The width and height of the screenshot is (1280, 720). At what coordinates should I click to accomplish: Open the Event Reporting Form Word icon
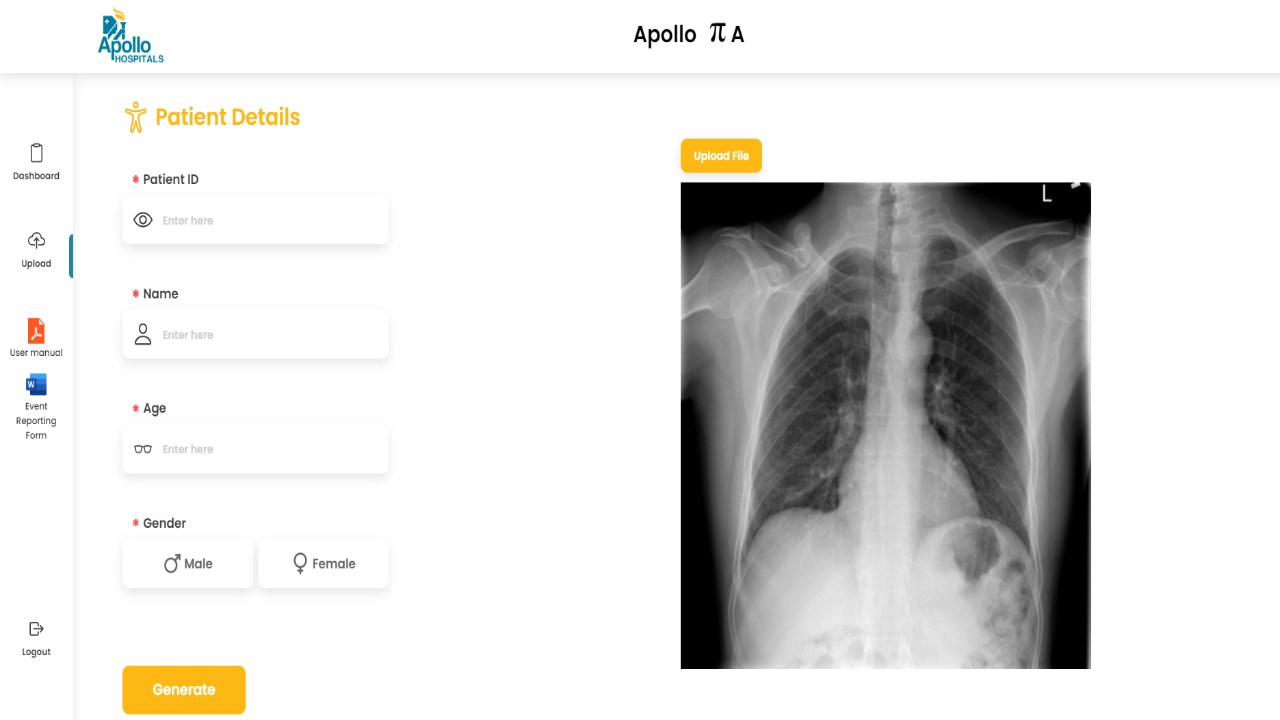tap(36, 384)
